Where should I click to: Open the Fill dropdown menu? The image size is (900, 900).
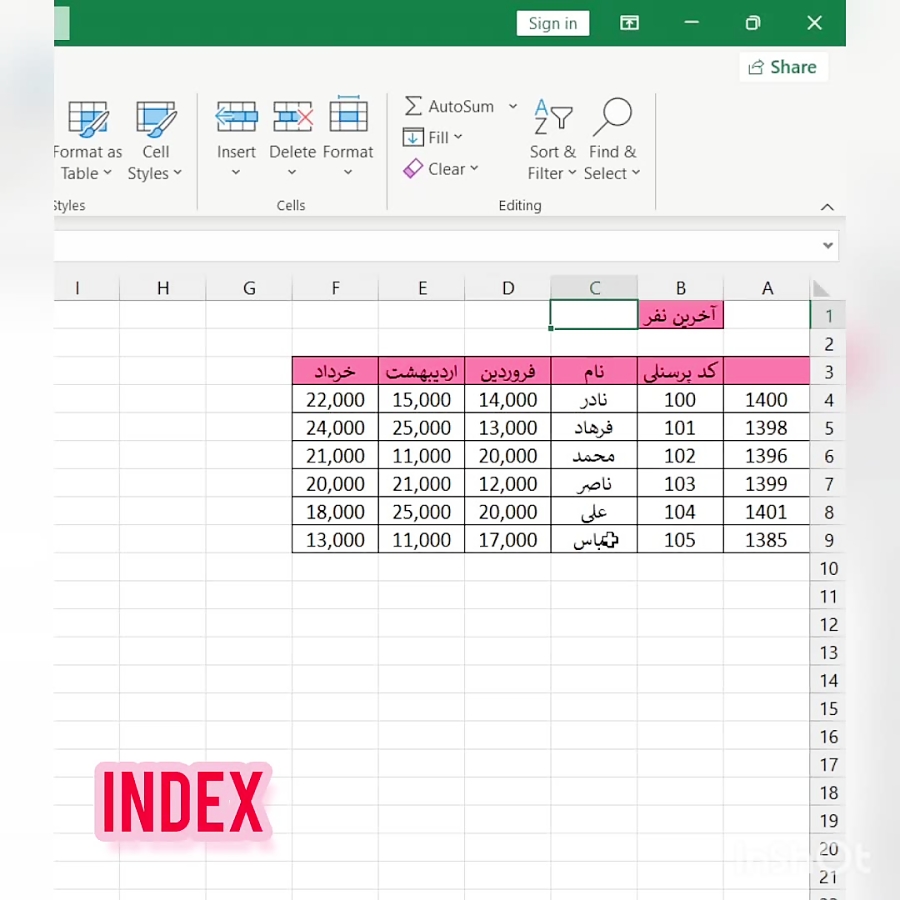[434, 138]
